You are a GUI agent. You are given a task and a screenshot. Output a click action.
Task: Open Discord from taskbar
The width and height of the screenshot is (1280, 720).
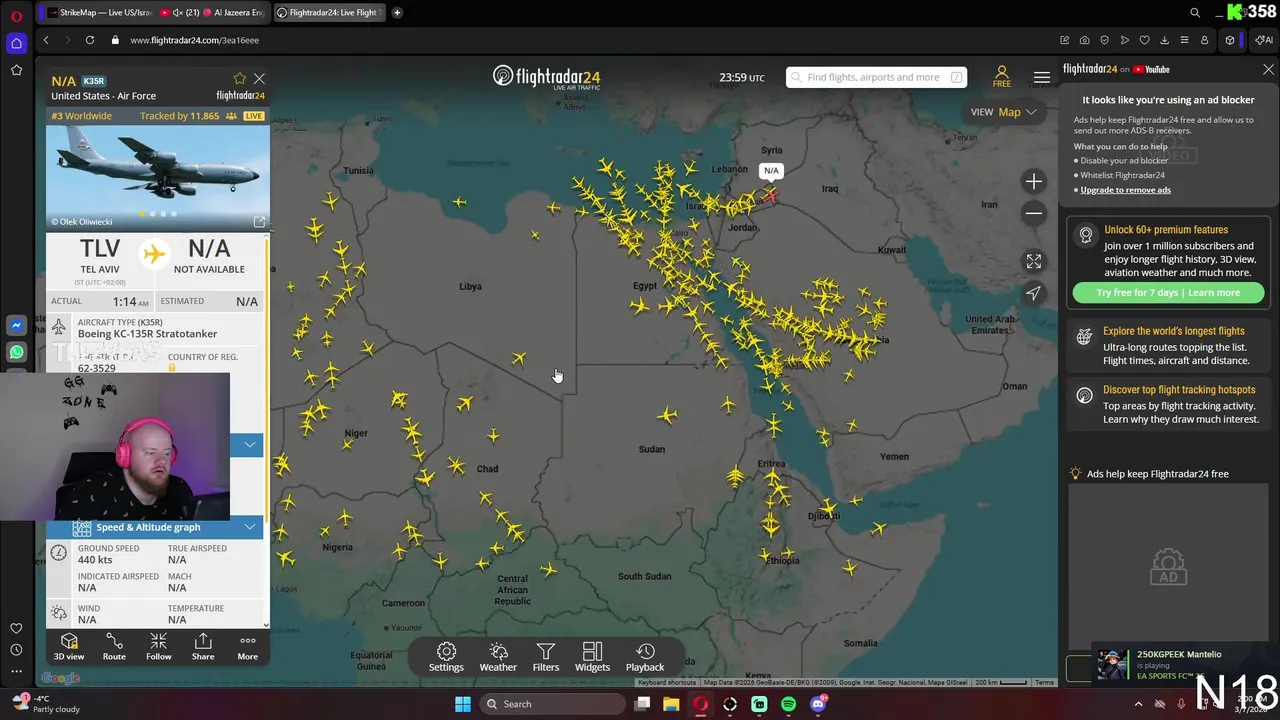click(818, 704)
